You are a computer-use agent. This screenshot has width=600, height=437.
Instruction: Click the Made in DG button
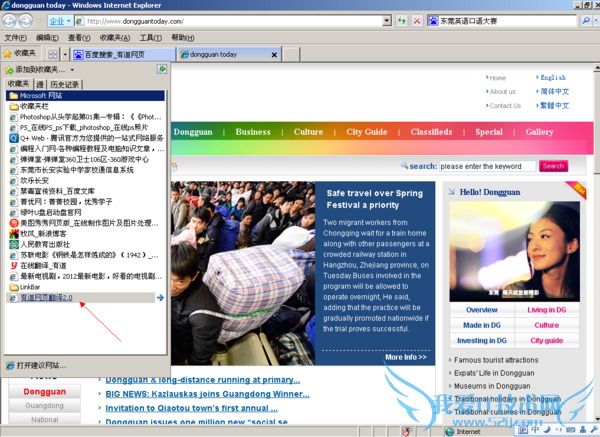pos(482,325)
